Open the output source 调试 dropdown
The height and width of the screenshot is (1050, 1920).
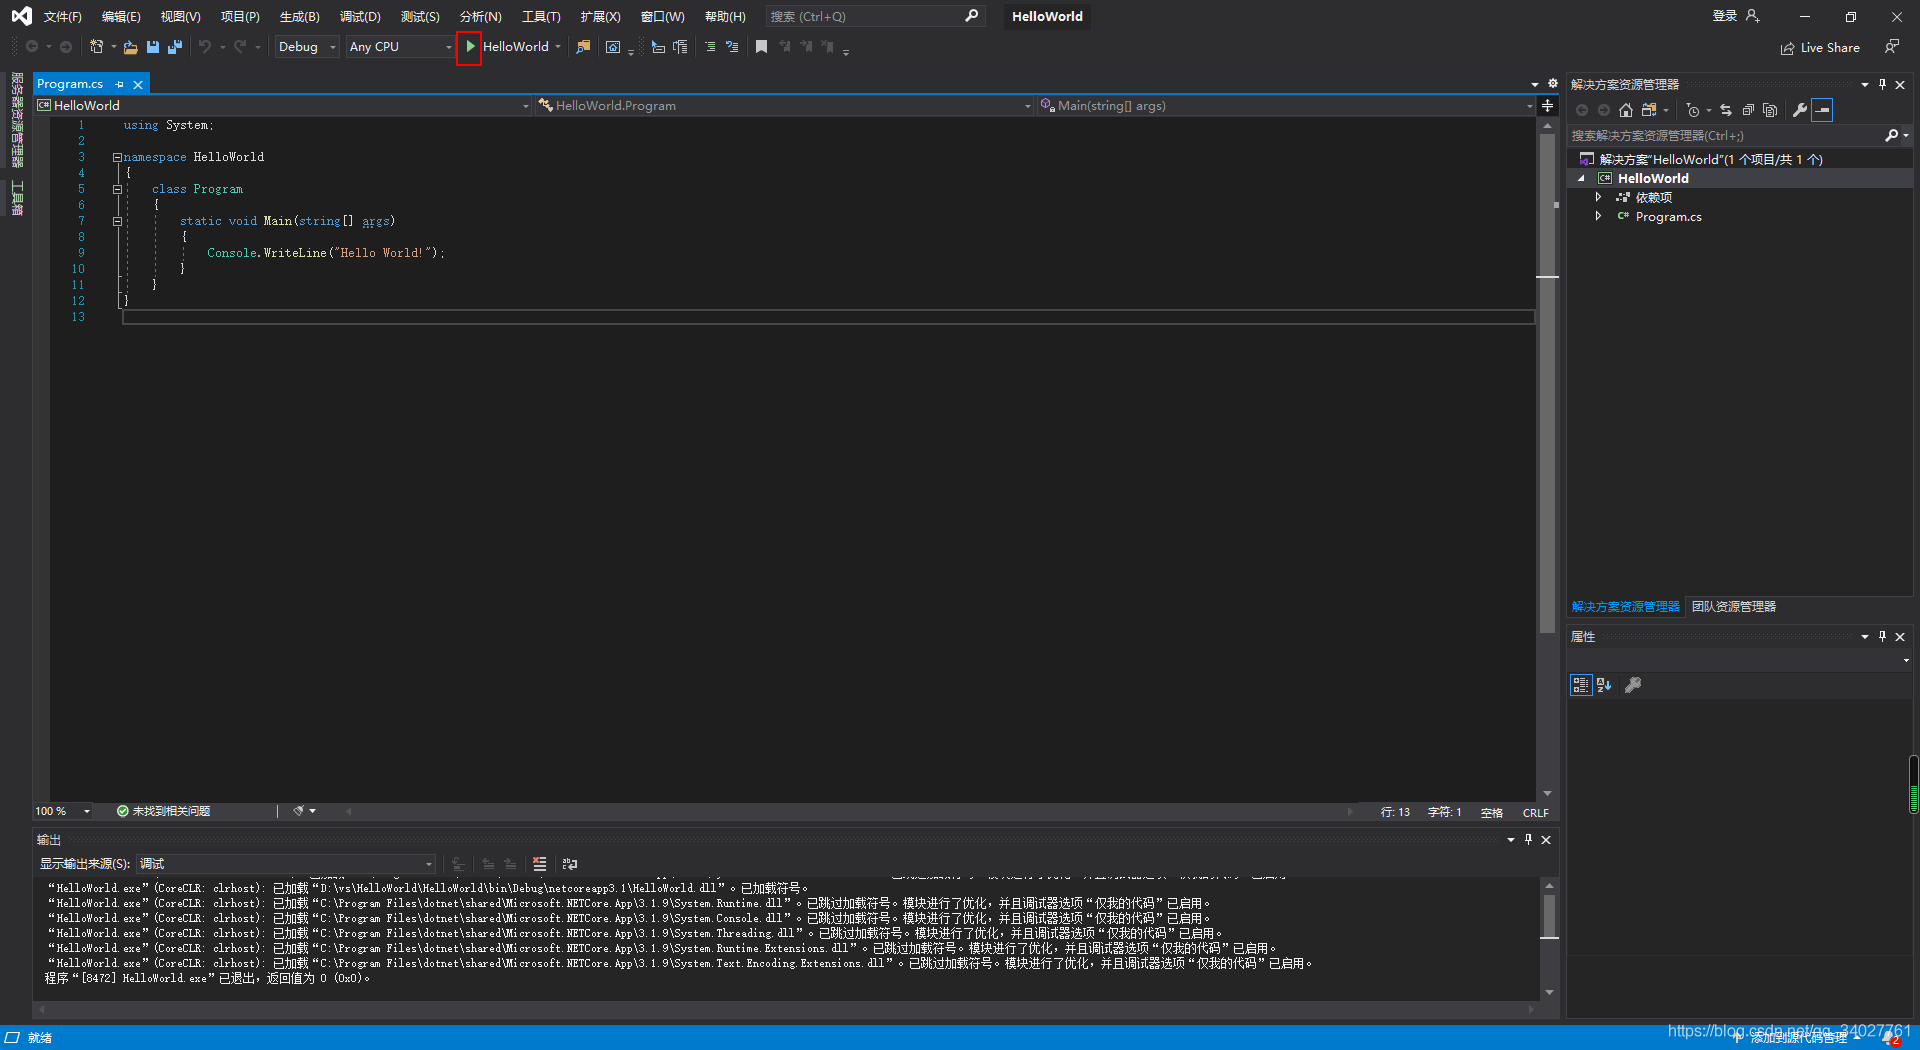click(x=286, y=864)
